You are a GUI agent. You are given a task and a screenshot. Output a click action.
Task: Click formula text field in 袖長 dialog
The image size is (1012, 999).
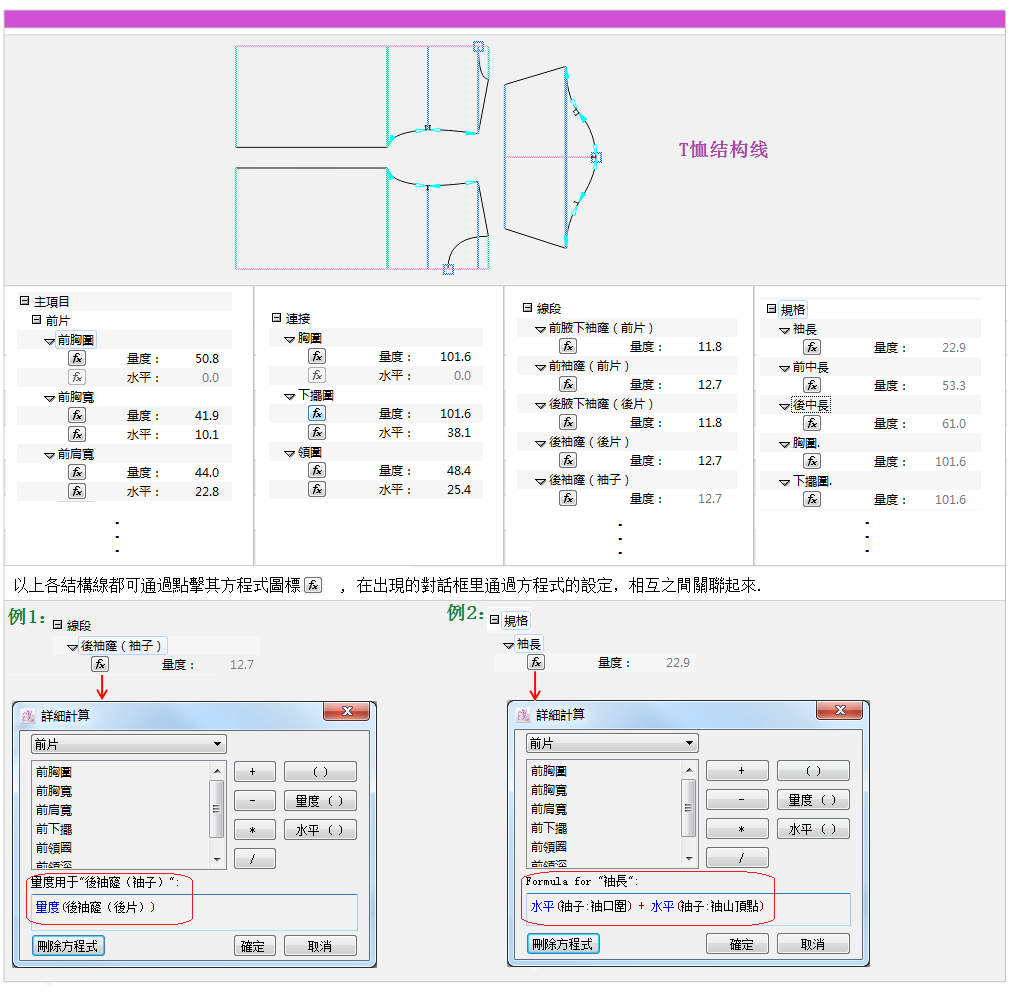[x=688, y=908]
